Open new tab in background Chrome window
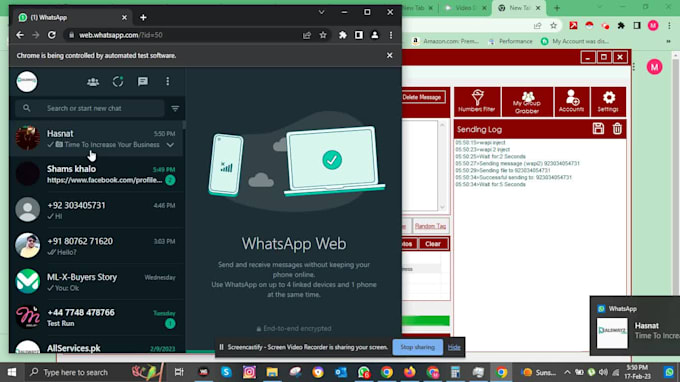This screenshot has height=382, width=680. pyautogui.click(x=557, y=8)
